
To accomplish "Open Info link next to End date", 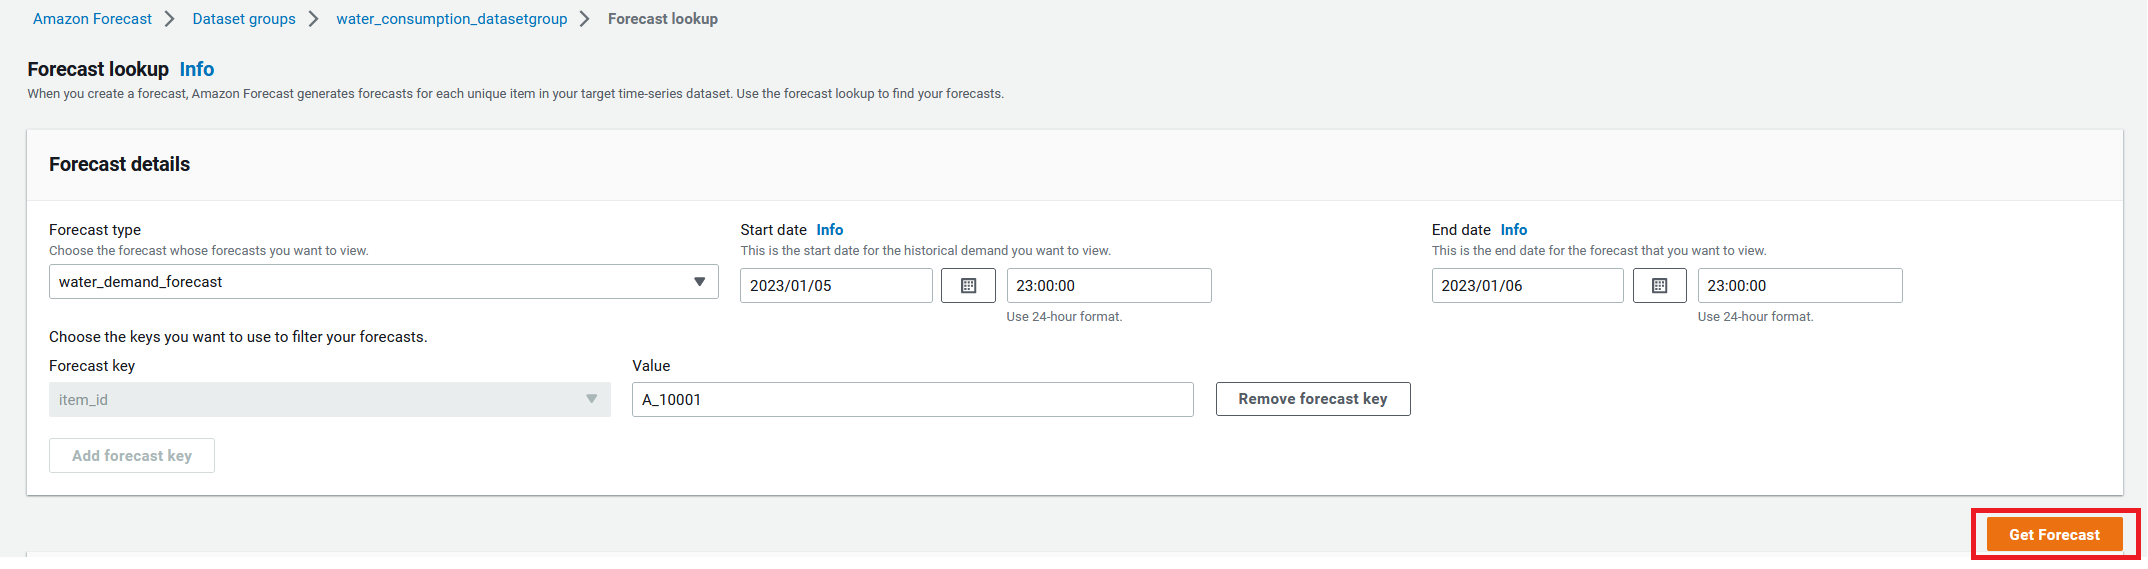I will tap(1514, 230).
